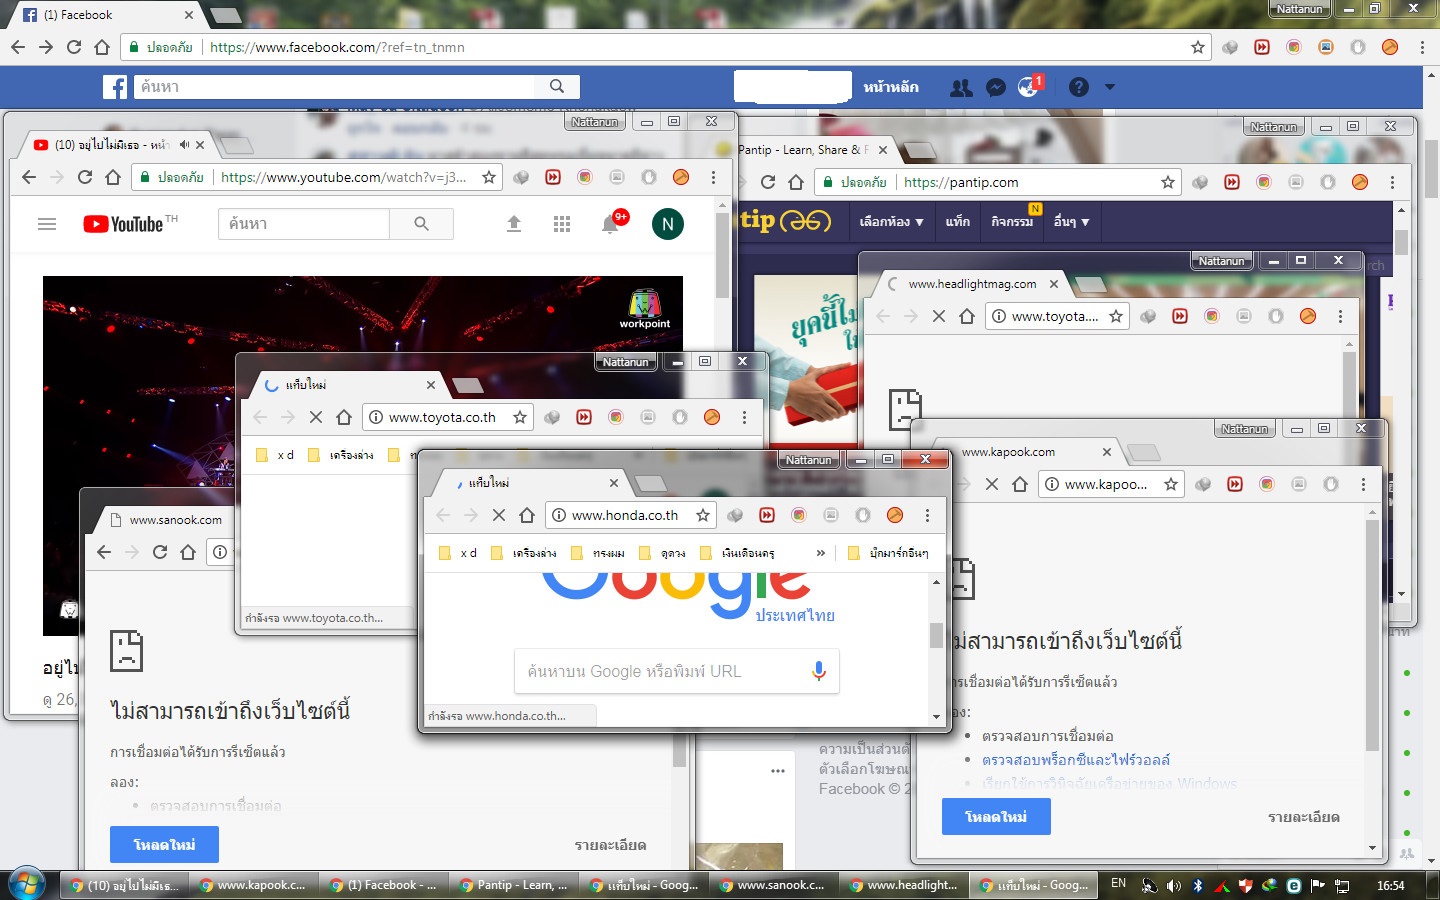The width and height of the screenshot is (1440, 900).
Task: Open YouTube apps grid icon
Action: coord(562,224)
